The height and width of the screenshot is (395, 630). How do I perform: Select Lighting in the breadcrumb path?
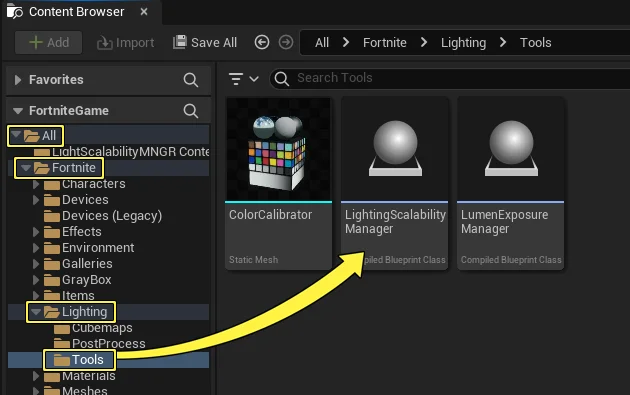463,43
